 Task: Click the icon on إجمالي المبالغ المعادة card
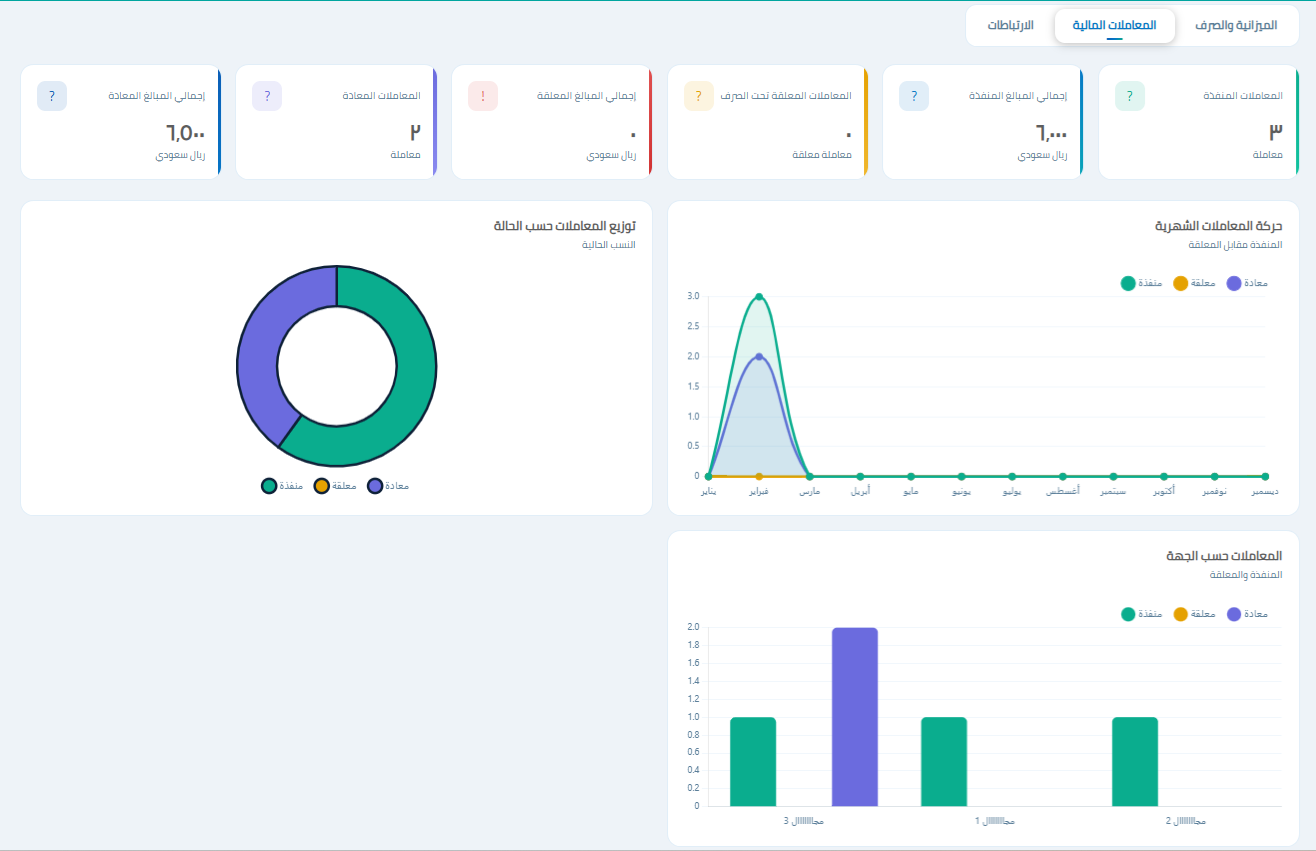52,96
